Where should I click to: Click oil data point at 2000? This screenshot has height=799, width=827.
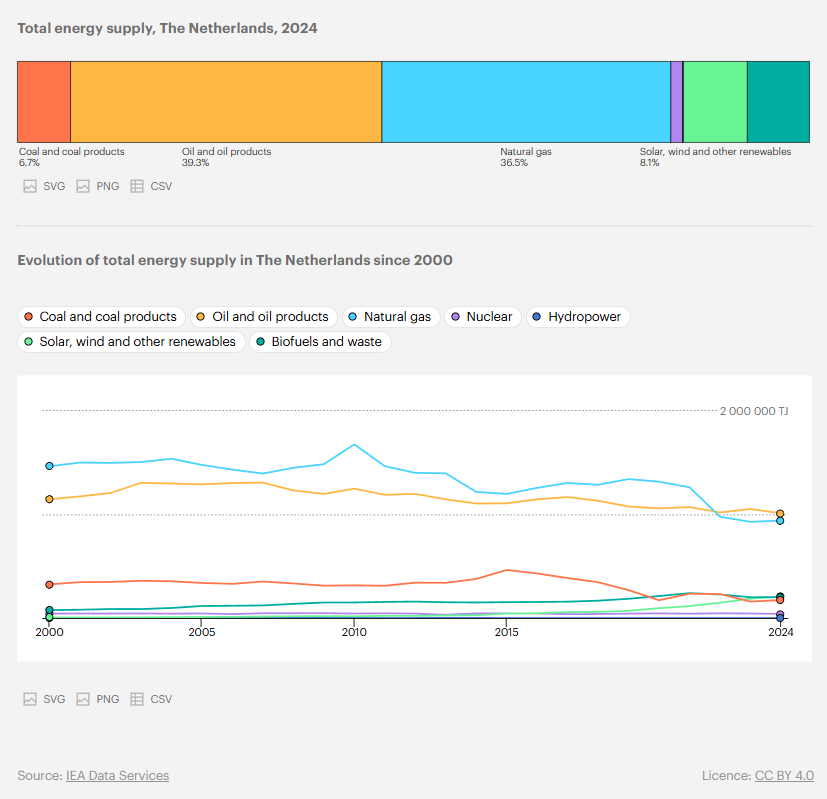[49, 499]
